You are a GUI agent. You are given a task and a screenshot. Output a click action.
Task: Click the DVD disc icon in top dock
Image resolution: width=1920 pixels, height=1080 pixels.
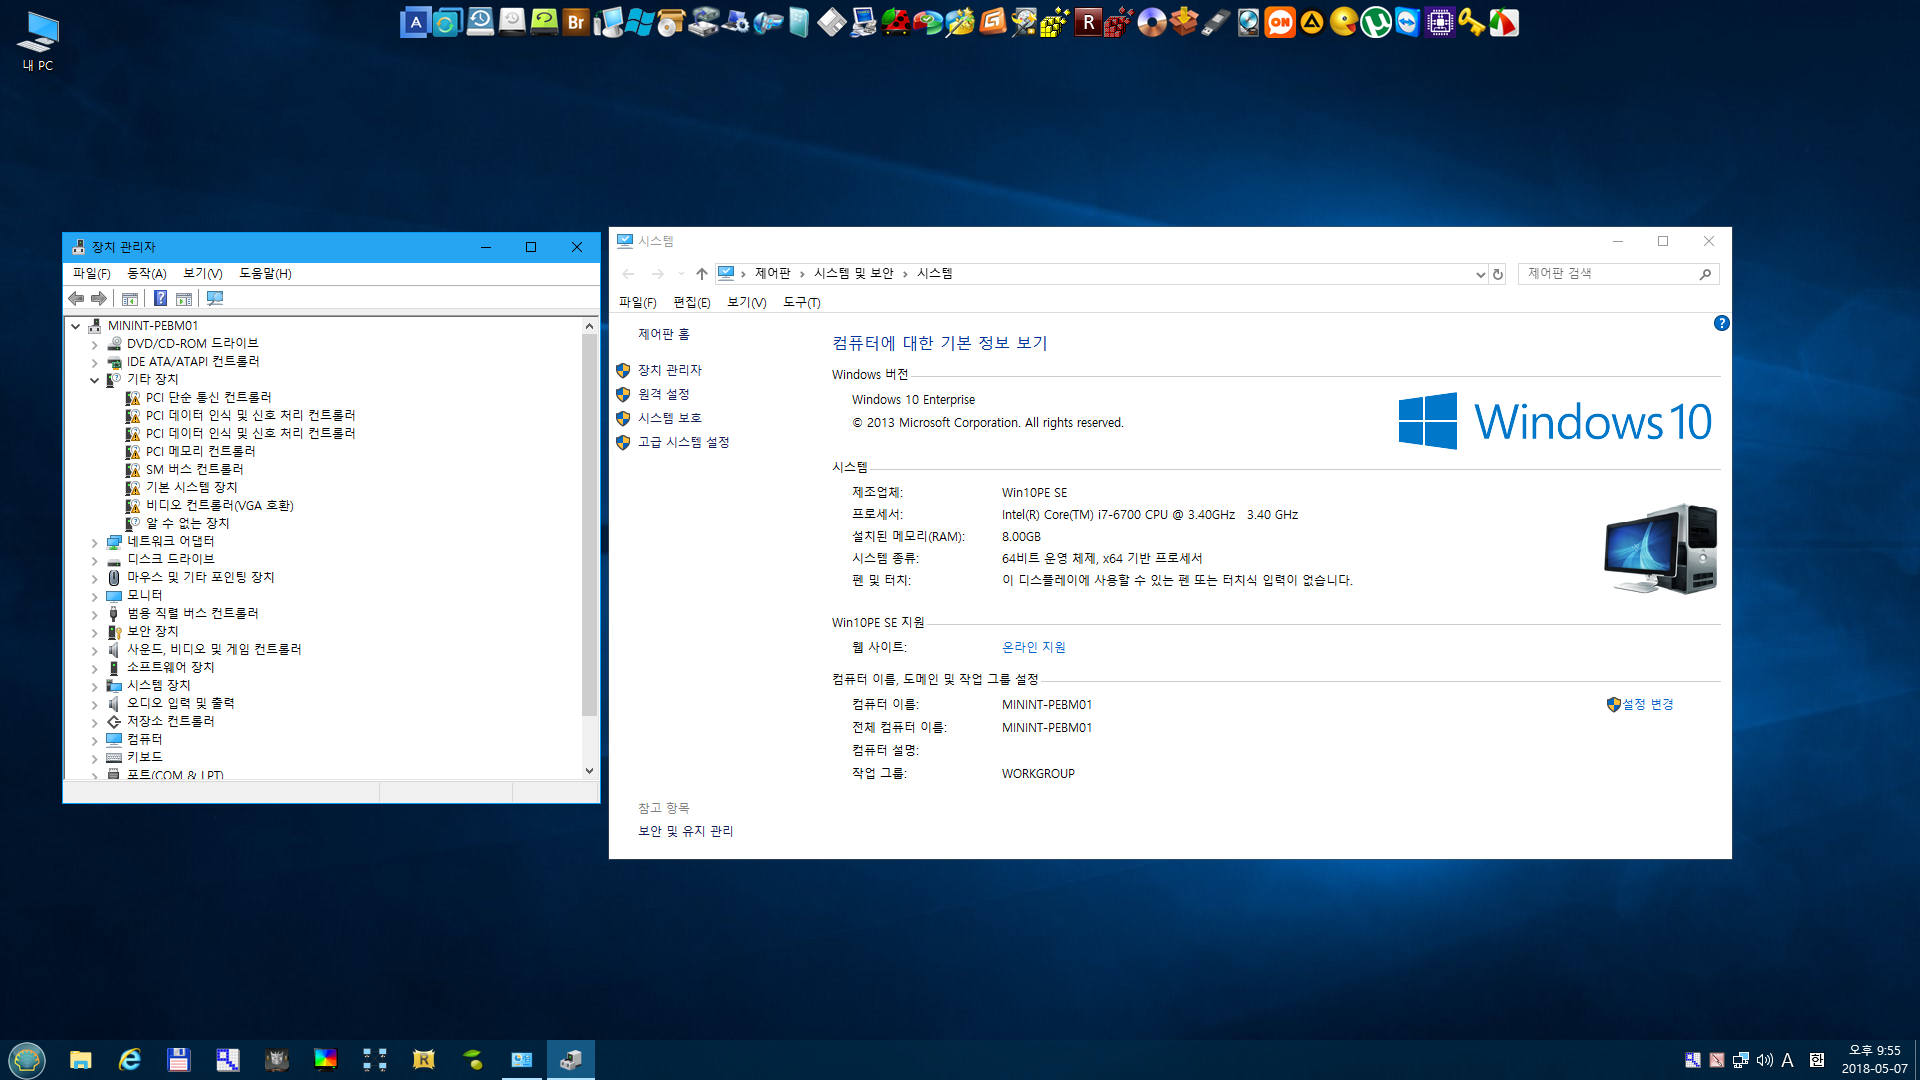tap(1151, 22)
